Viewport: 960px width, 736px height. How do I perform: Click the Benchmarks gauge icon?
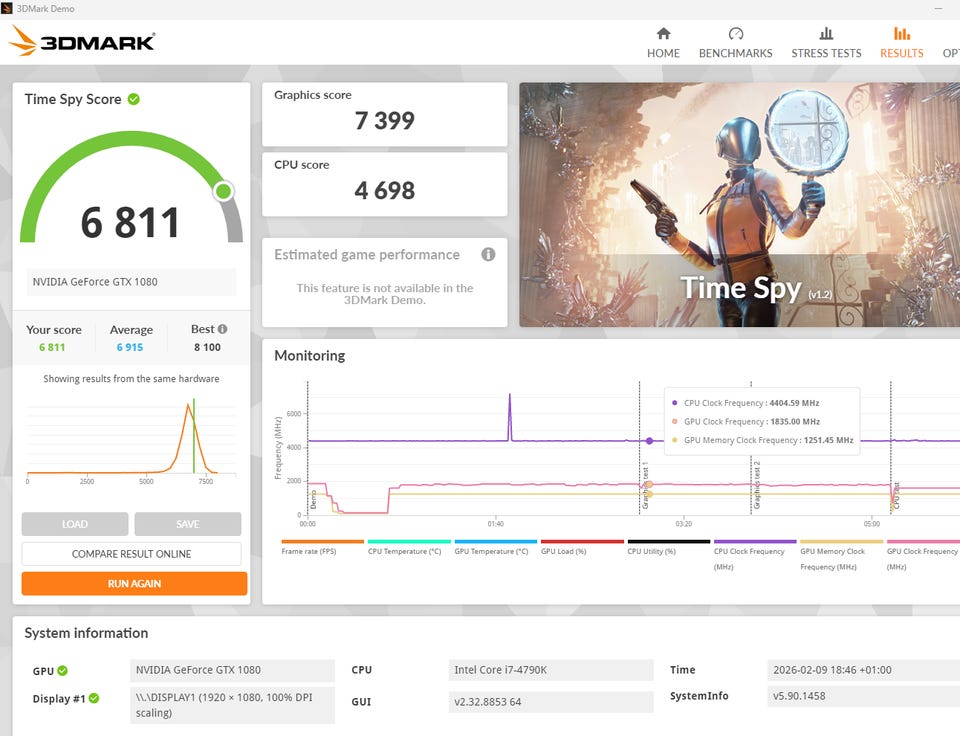(735, 34)
